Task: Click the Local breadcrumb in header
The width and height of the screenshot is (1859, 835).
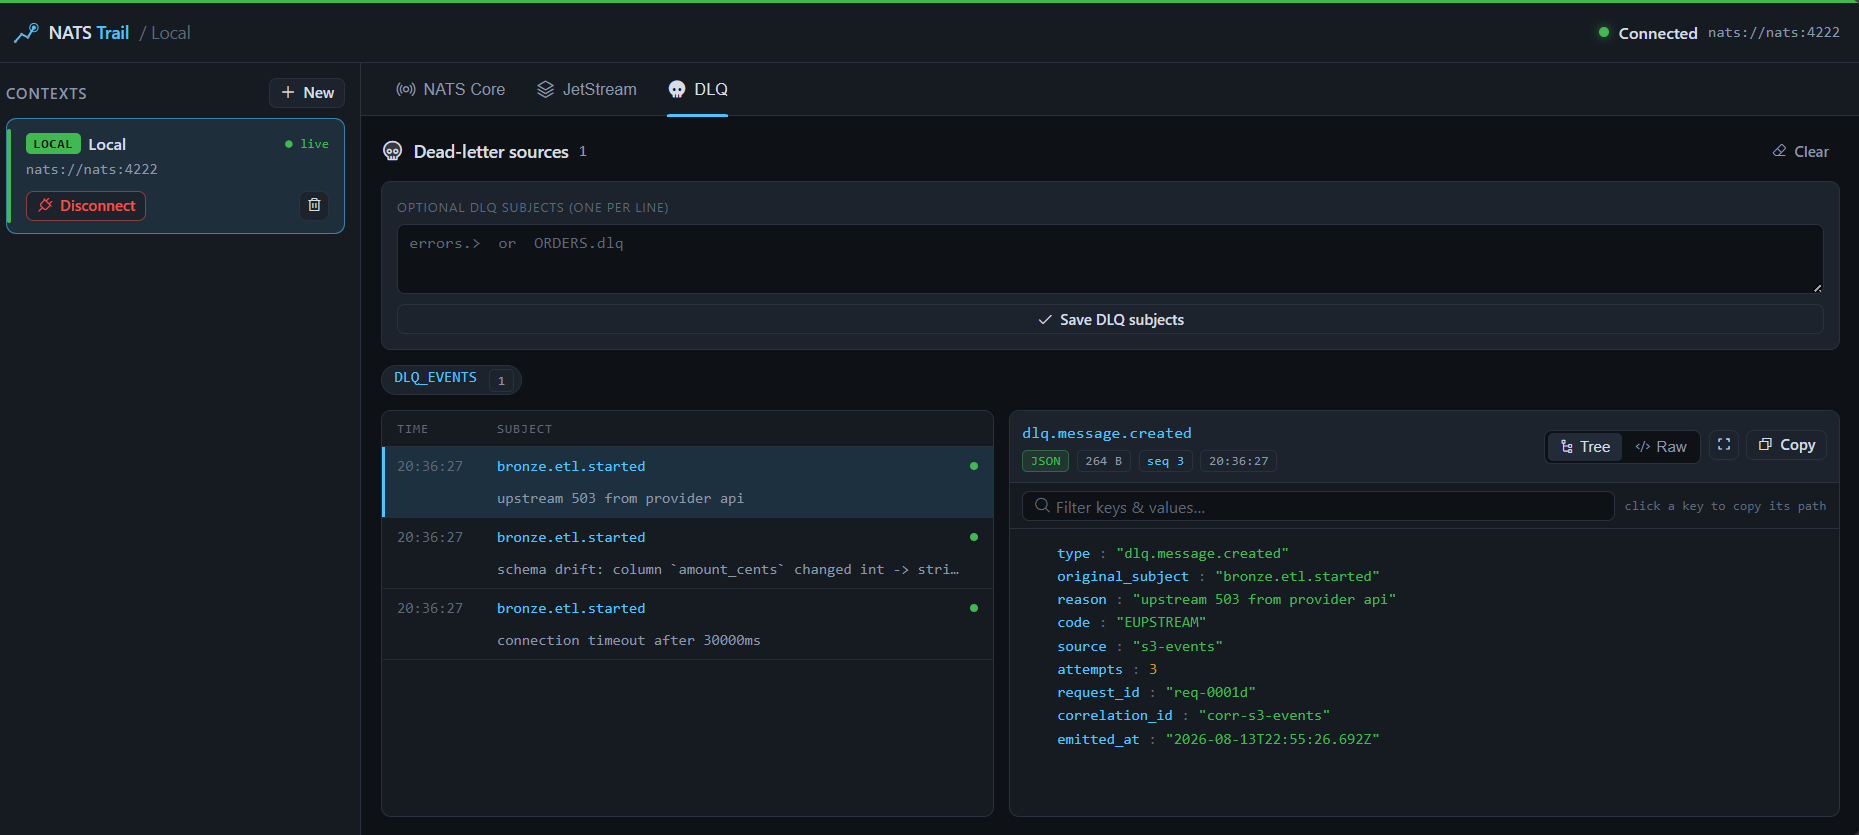Action: tap(171, 33)
